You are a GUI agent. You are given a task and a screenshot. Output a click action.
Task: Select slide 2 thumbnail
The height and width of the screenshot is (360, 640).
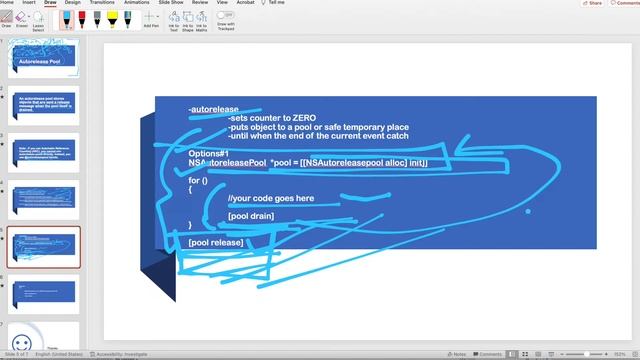[44, 105]
